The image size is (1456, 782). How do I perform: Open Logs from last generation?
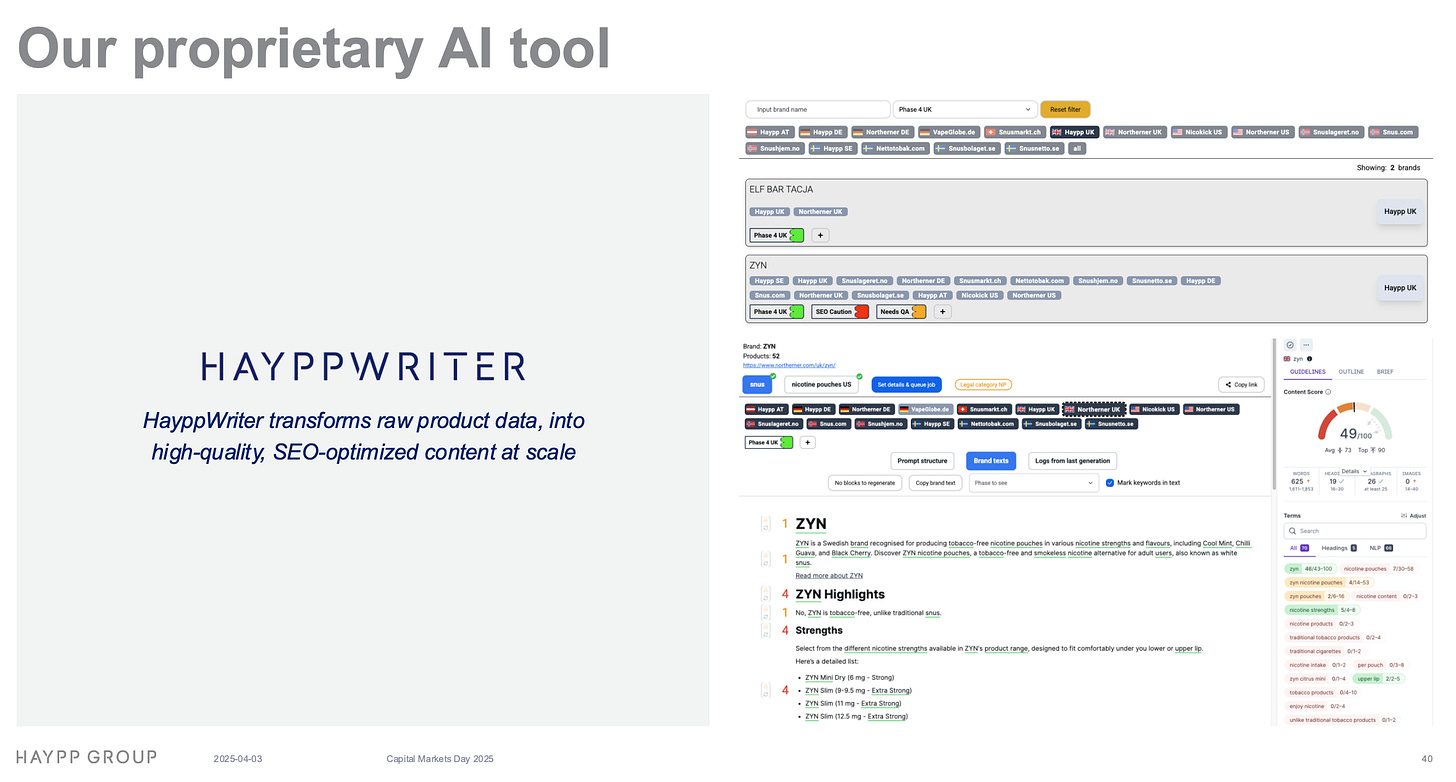coord(1072,461)
